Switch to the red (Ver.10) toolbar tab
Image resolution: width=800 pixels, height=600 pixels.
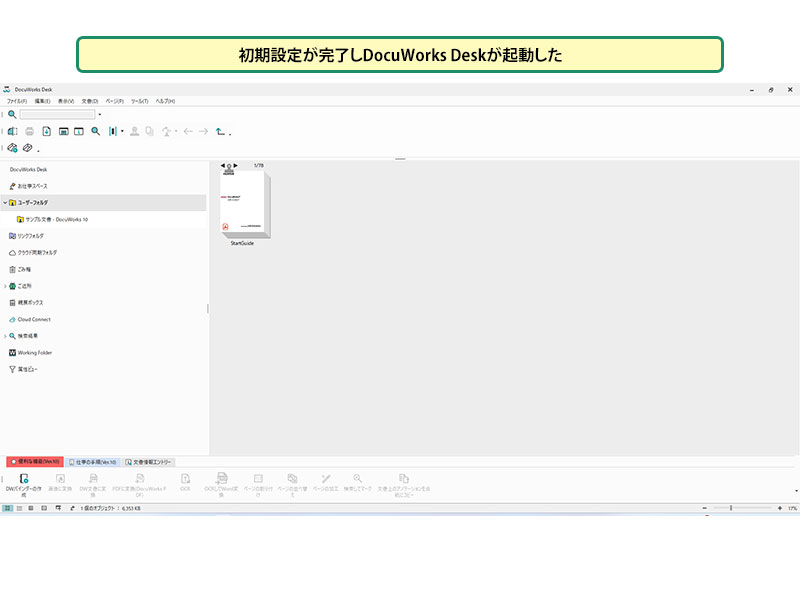click(35, 462)
